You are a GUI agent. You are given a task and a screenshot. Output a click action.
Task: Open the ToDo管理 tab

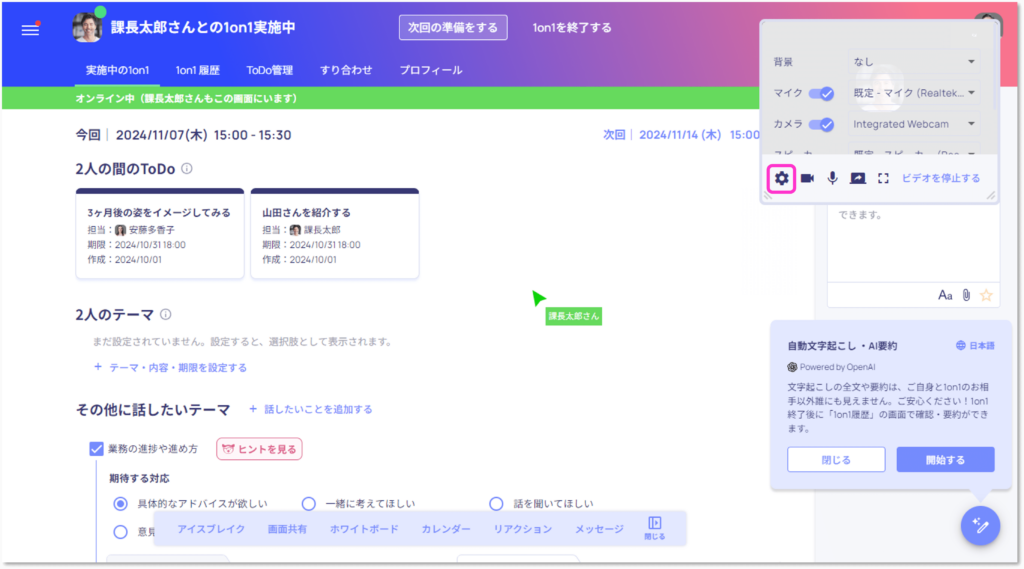point(270,70)
